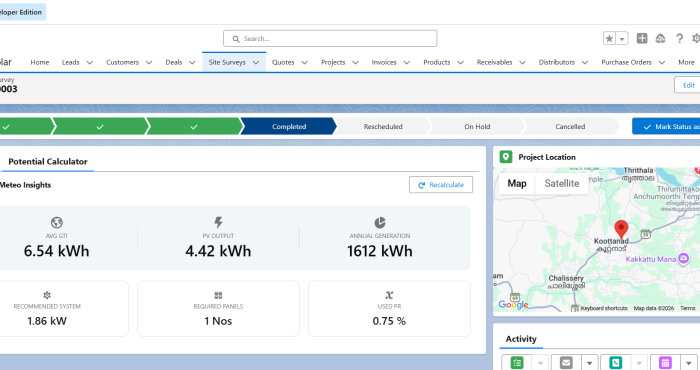Click the 1612 kWh annual generation value

[x=380, y=251]
